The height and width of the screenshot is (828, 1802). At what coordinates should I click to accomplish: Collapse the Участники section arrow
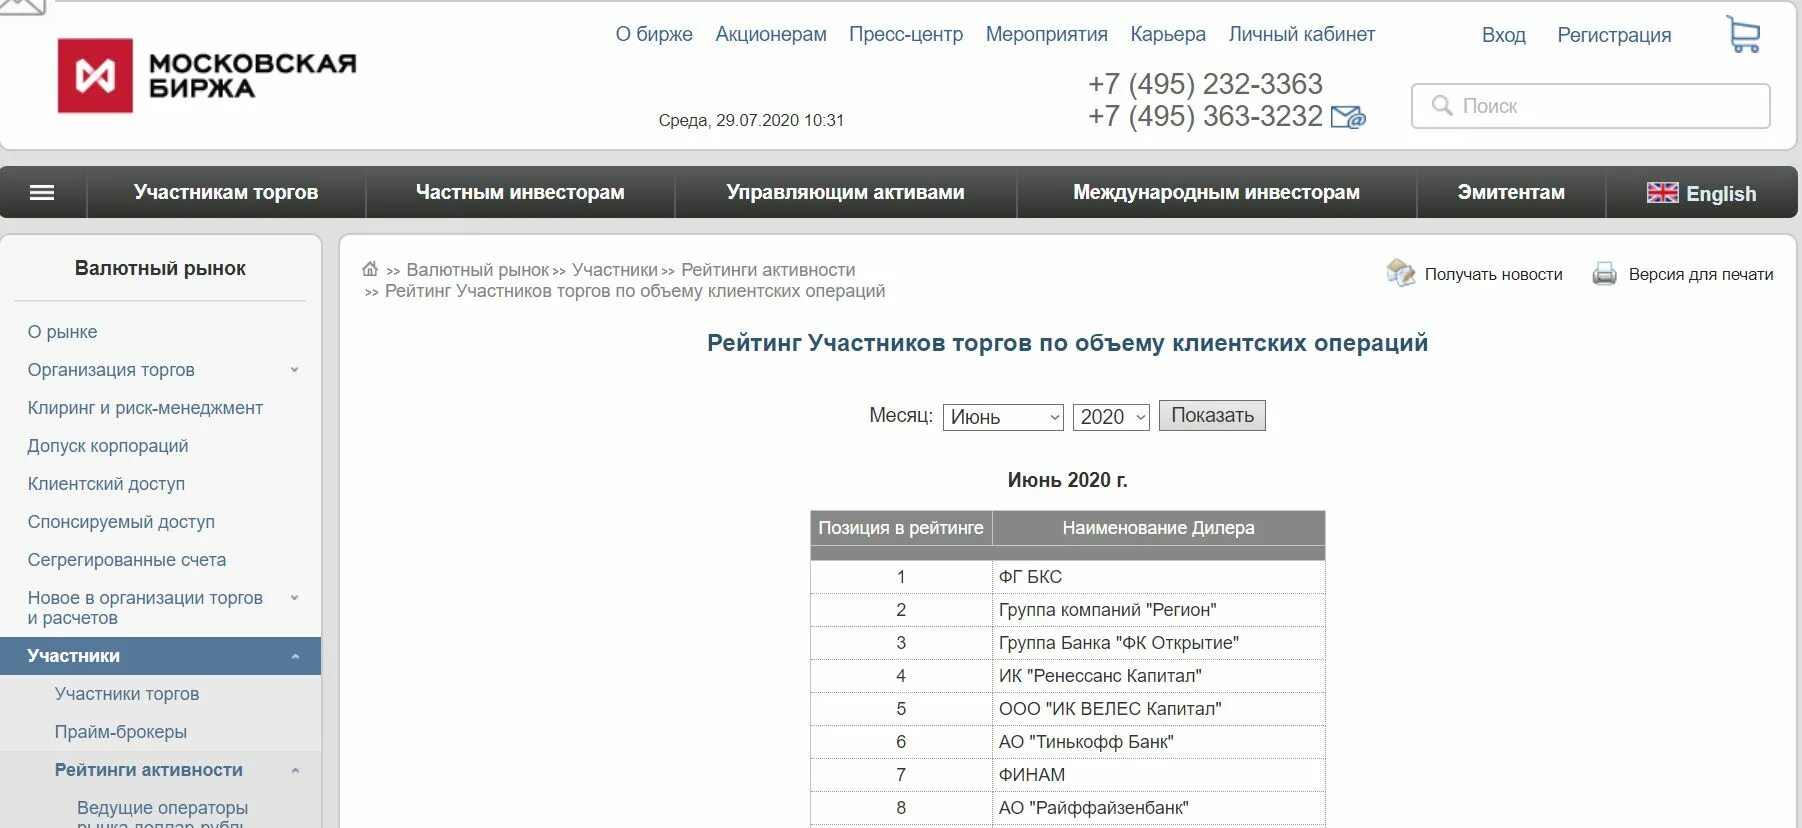[295, 656]
